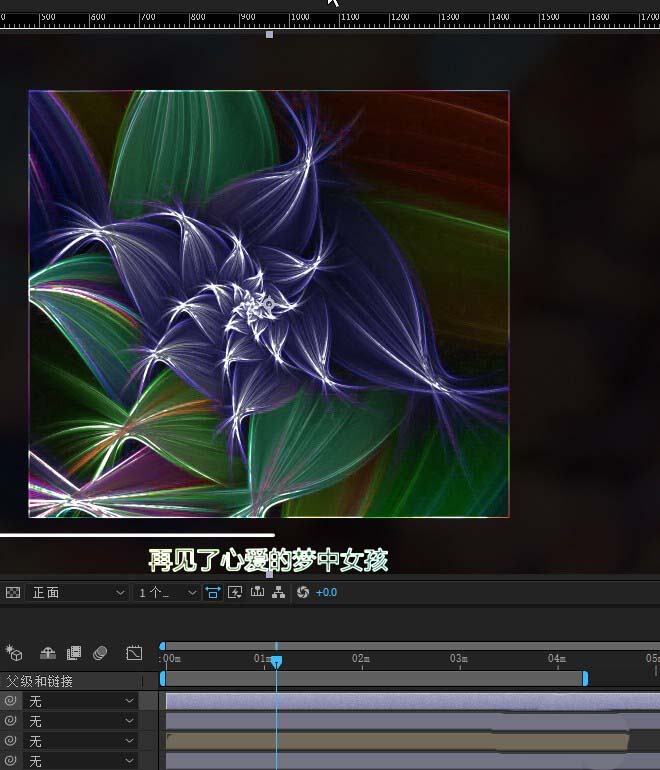
Task: Click the reset exposure aperture icon
Action: (x=301, y=593)
